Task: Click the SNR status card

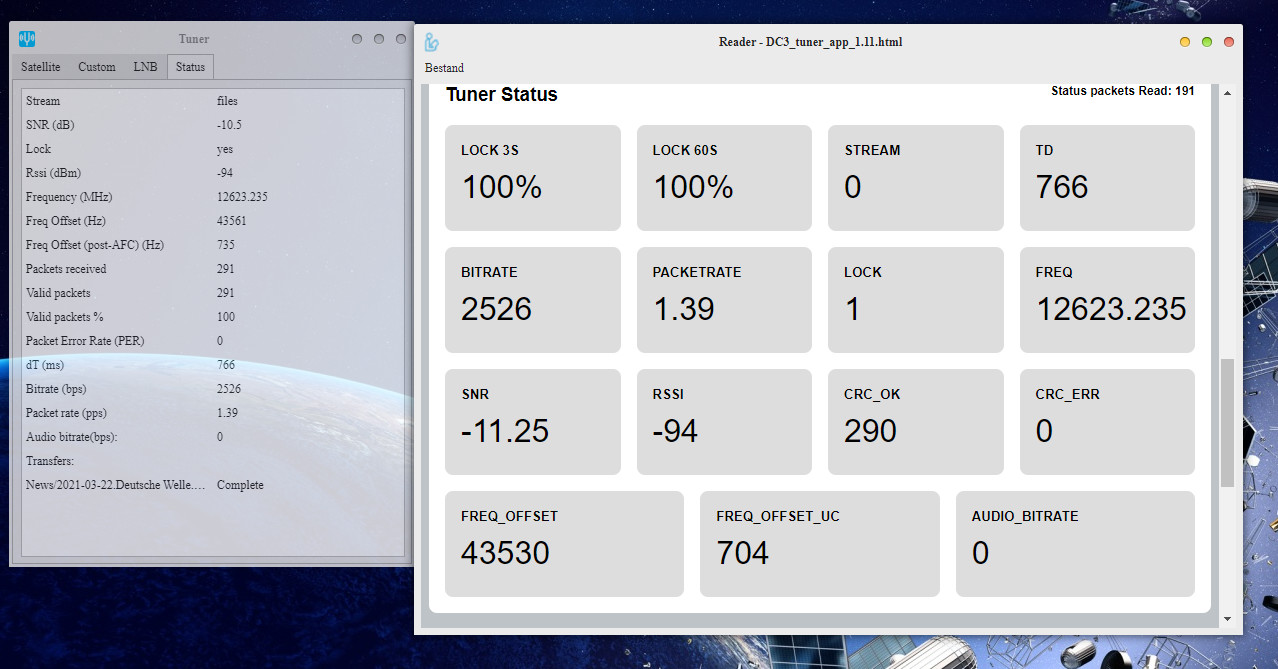Action: point(532,422)
